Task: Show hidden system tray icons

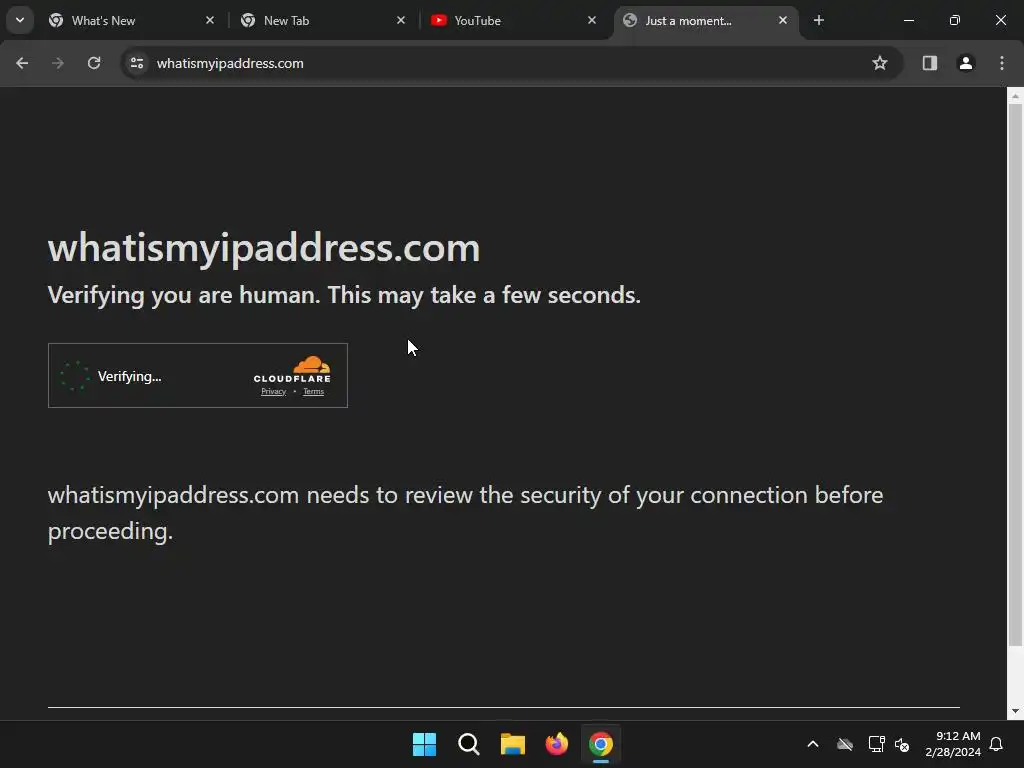Action: point(813,744)
